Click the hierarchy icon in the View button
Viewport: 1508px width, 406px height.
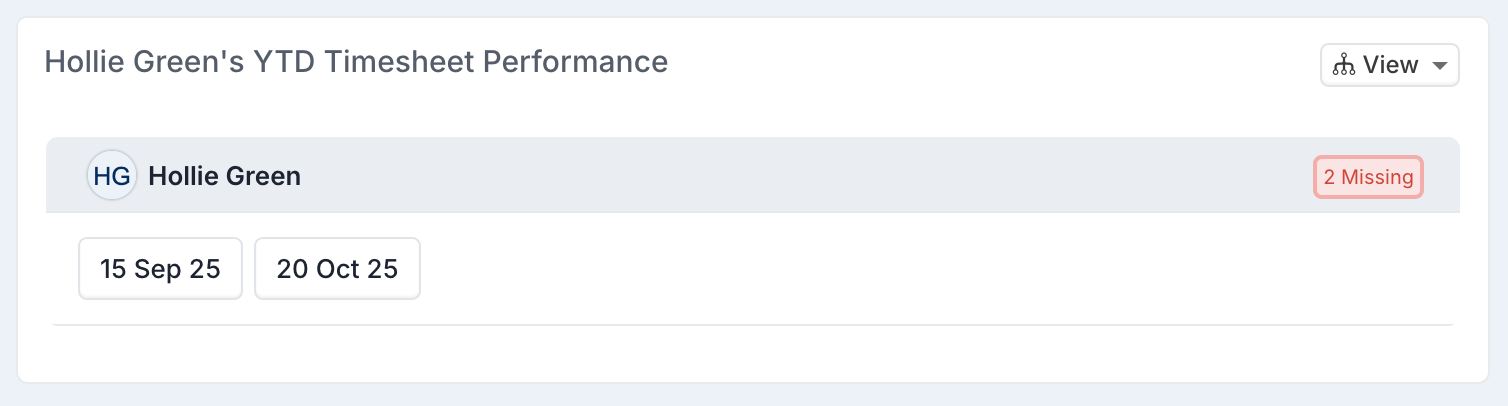[x=1343, y=66]
